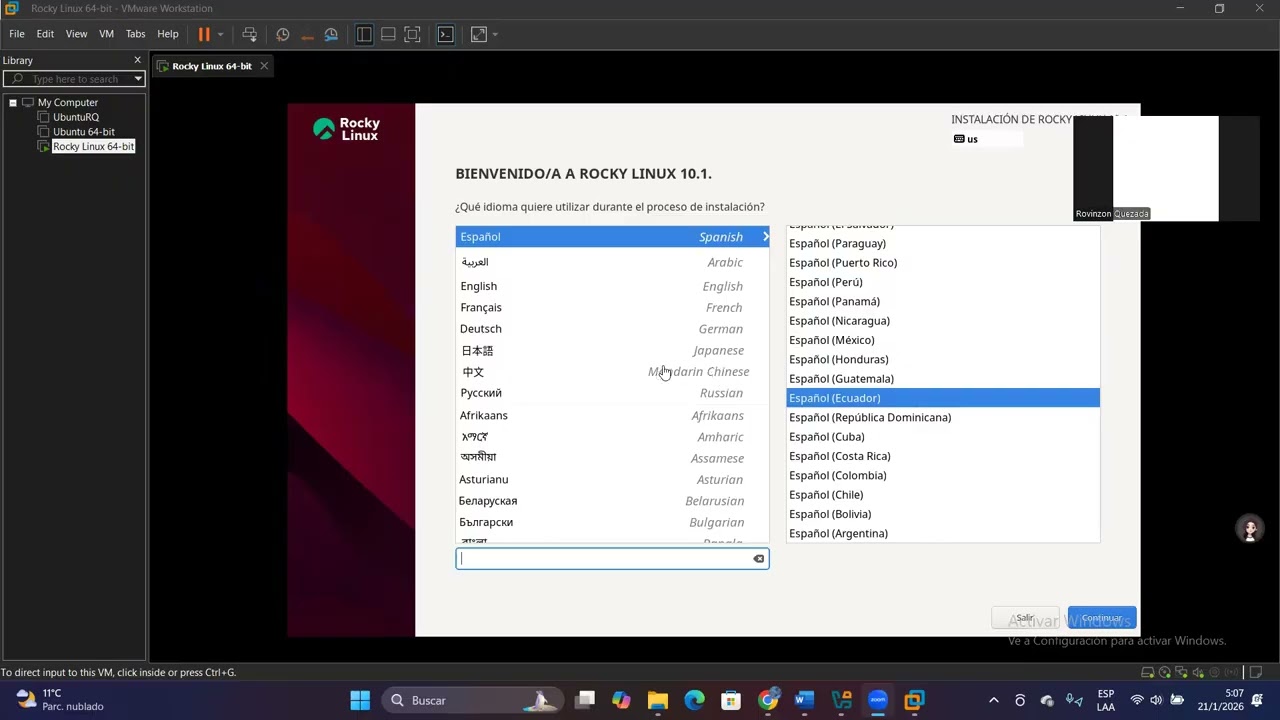Viewport: 1280px width, 720px height.
Task: Click the stretch guest display icon
Action: tap(479, 34)
